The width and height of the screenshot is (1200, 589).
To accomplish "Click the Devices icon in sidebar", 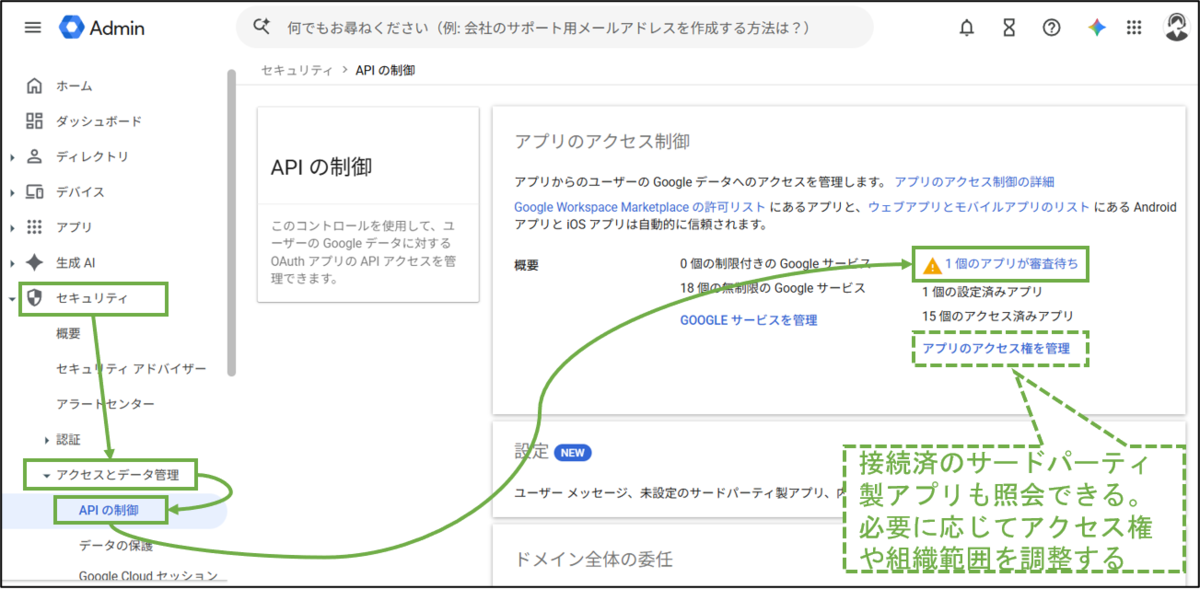I will click(x=35, y=192).
